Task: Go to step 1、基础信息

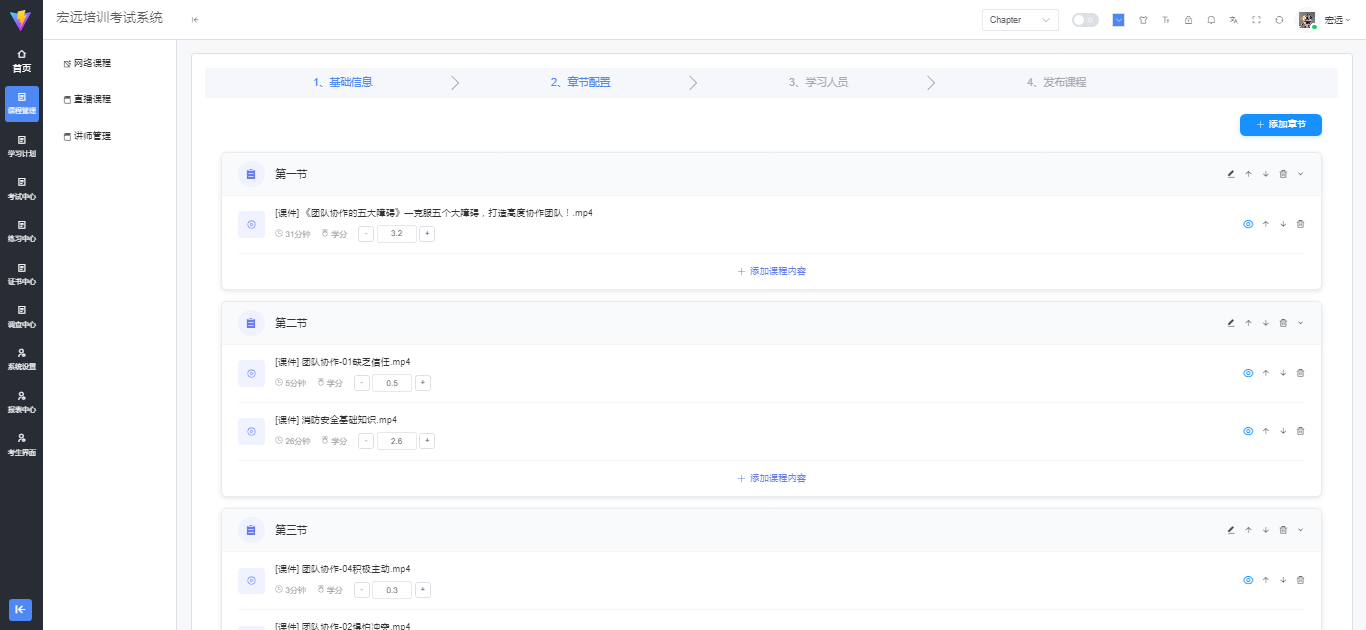Action: tap(345, 82)
